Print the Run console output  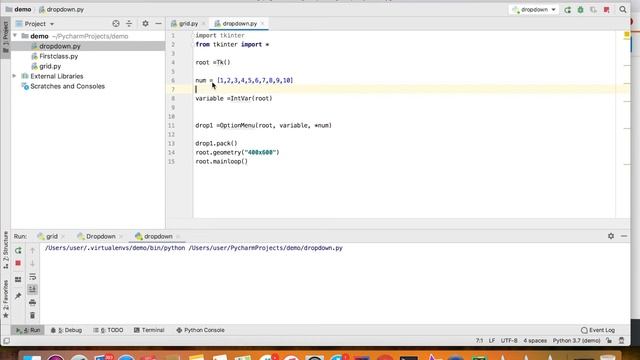[x=33, y=302]
